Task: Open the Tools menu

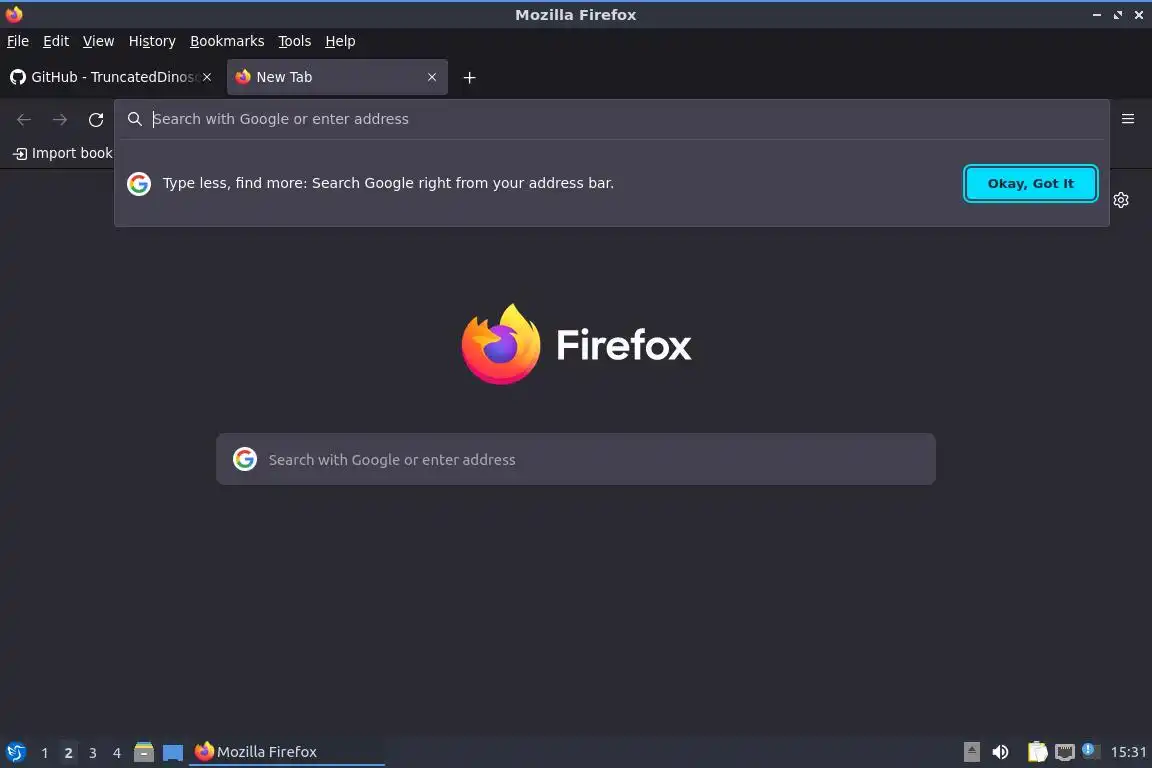Action: 295,41
